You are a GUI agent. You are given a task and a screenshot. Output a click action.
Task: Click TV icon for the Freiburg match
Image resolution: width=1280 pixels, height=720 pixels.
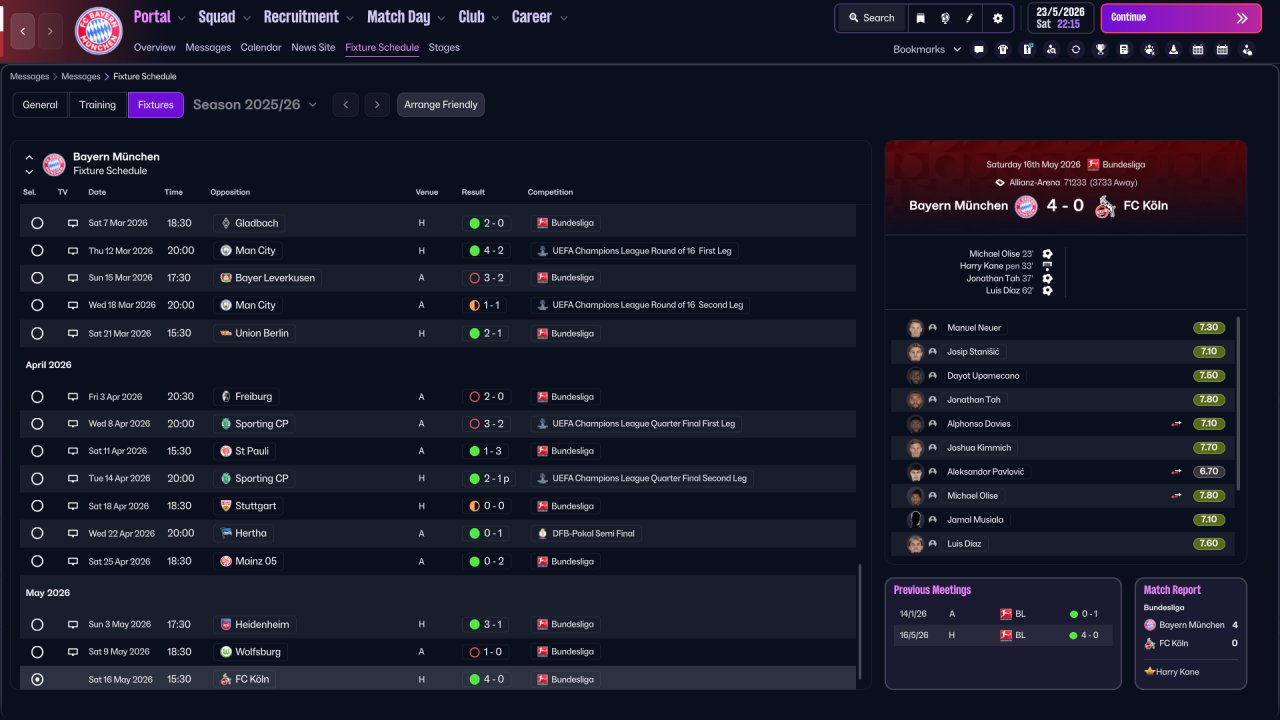72,397
